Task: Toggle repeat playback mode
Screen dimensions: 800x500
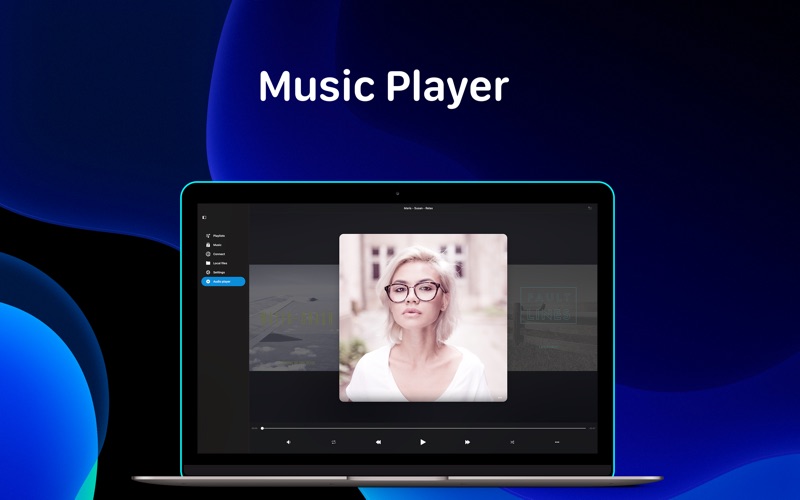Action: tap(333, 442)
